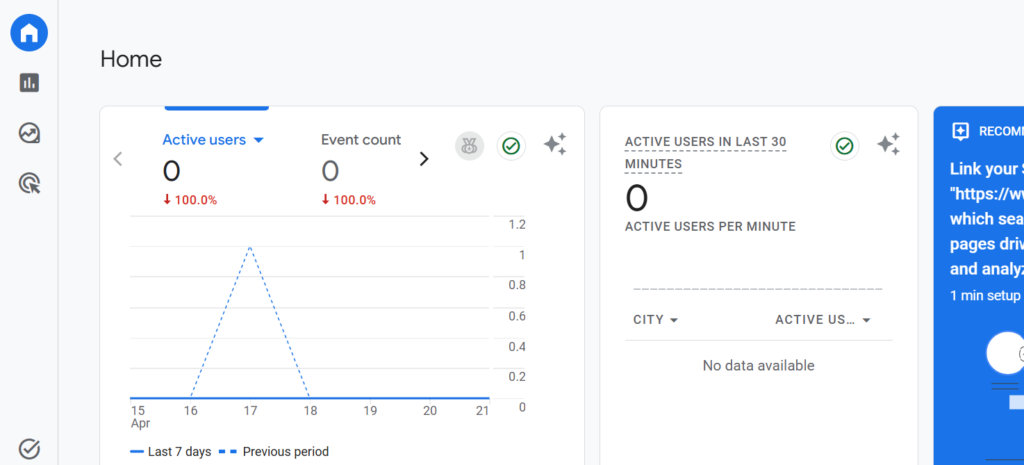The height and width of the screenshot is (465, 1024).
Task: Click the Previous period legend entry
Action: [278, 452]
